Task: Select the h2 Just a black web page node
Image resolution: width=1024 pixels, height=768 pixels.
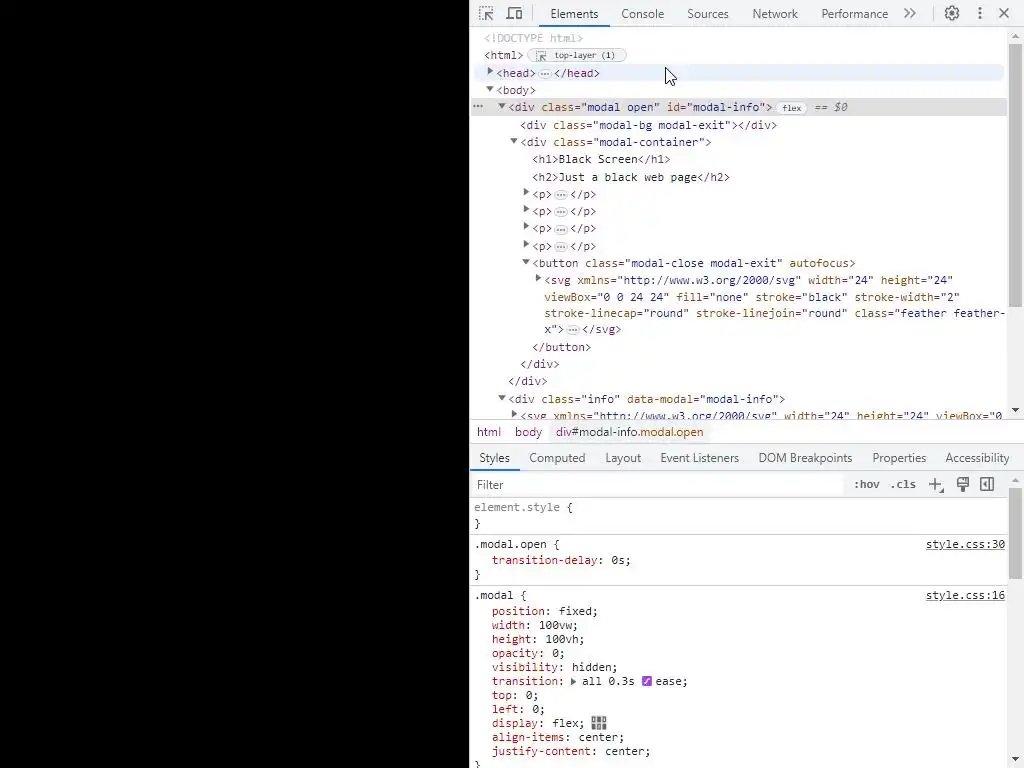Action: pos(631,177)
